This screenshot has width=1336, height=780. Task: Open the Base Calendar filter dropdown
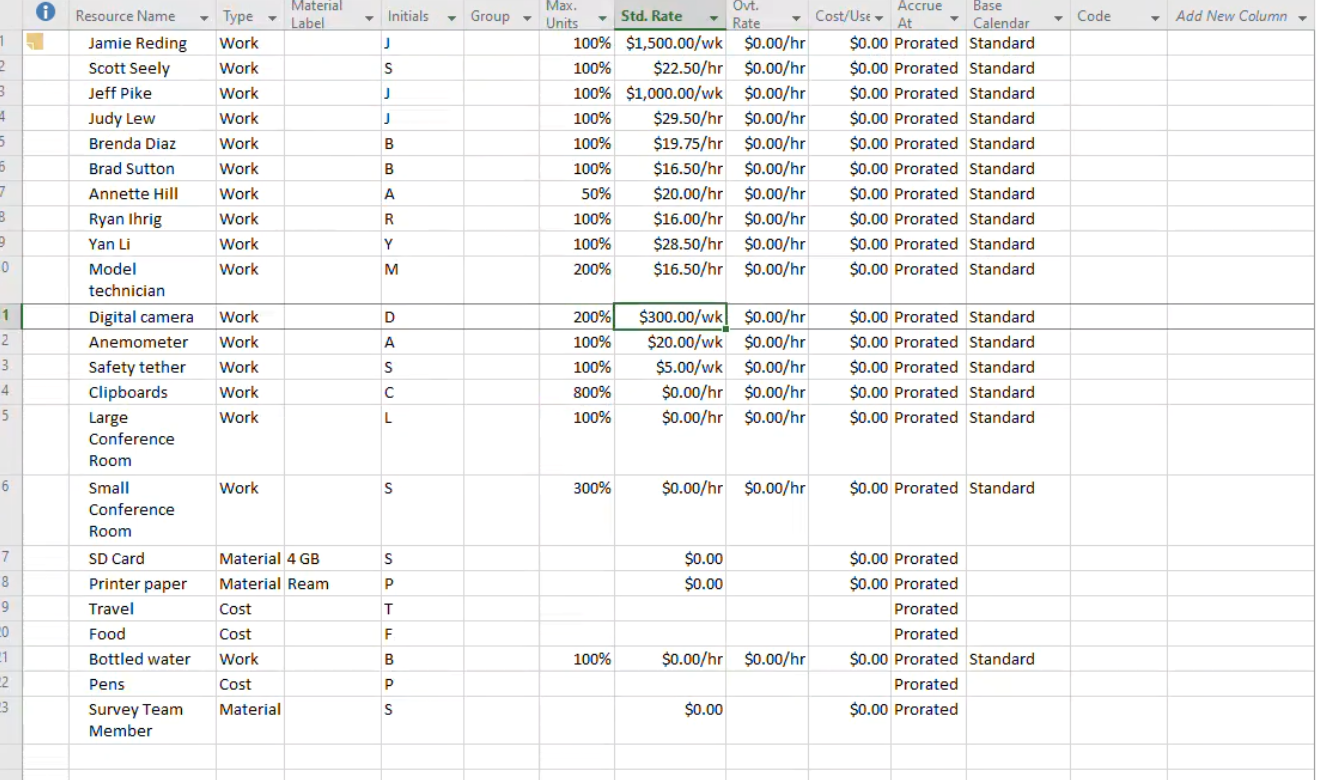click(x=1058, y=16)
